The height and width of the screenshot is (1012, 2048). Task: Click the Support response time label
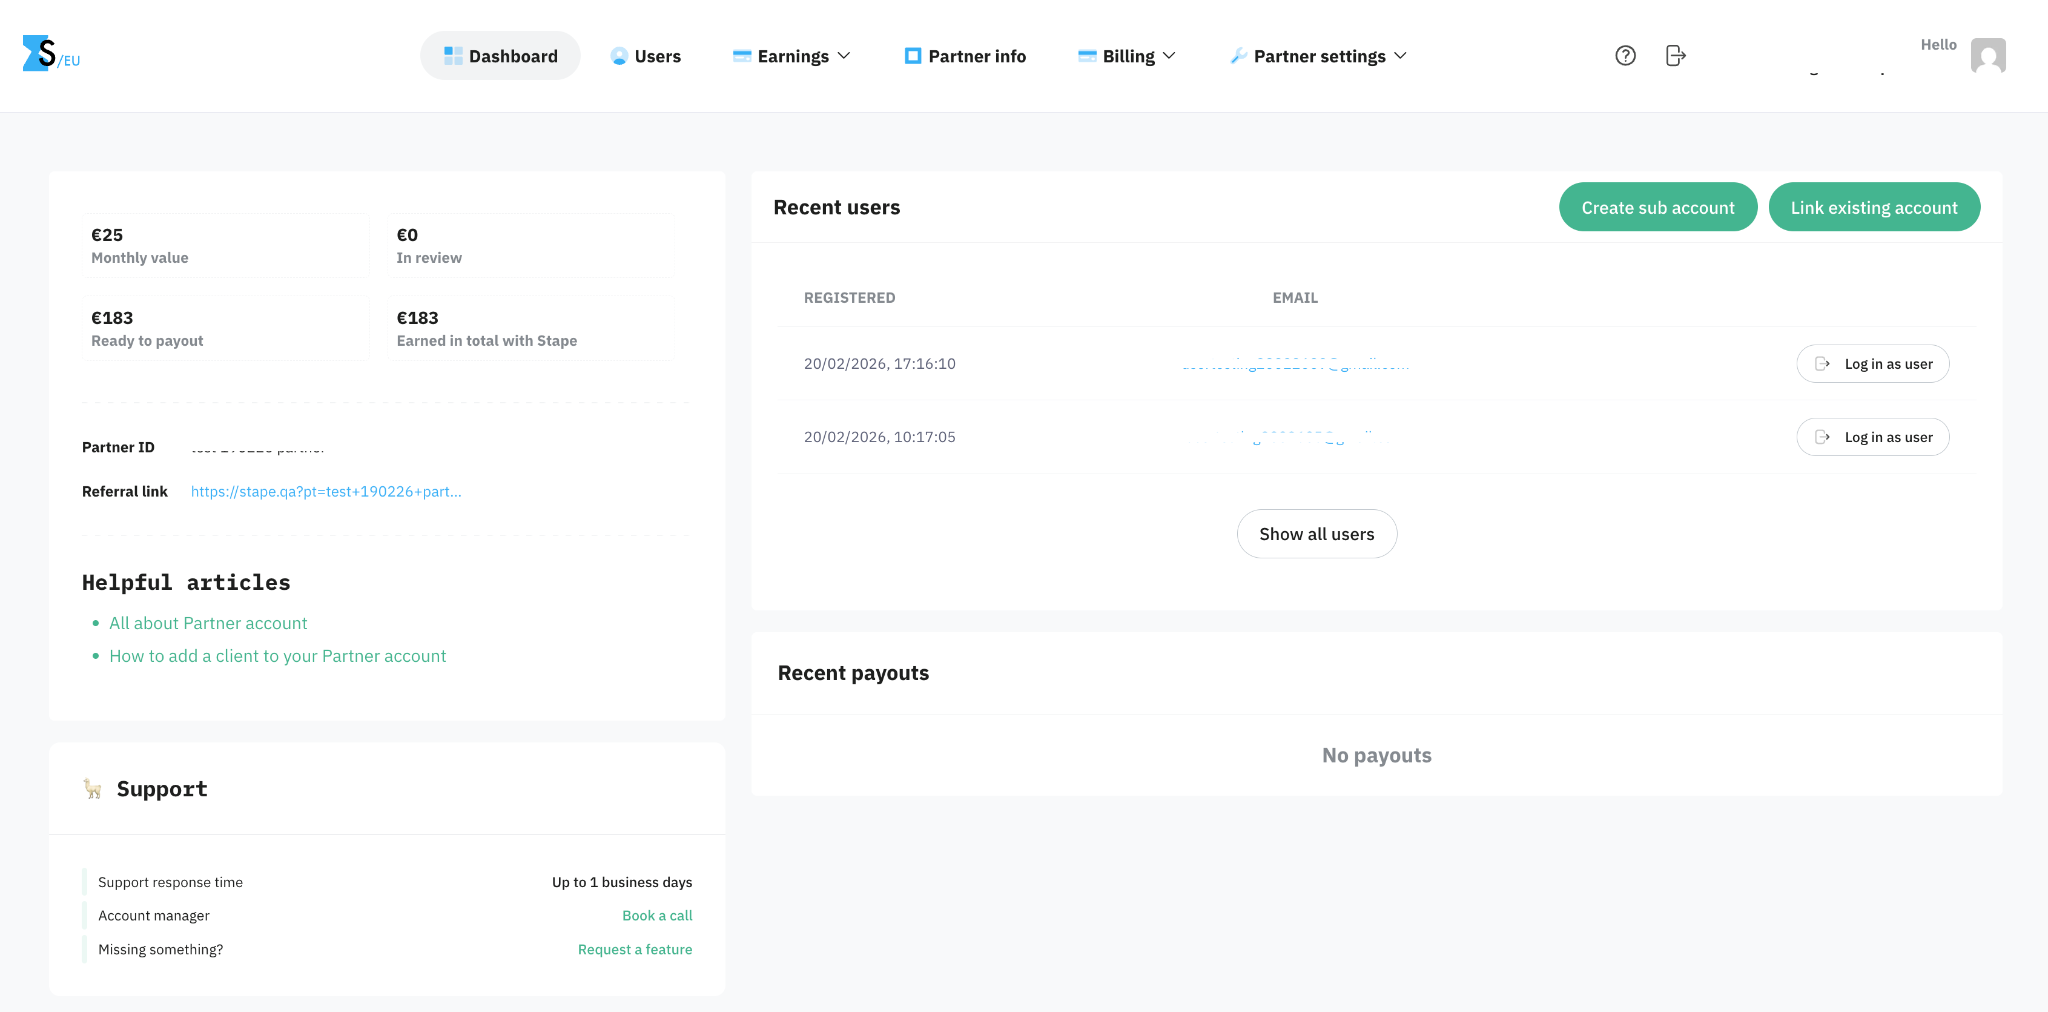[x=170, y=882]
